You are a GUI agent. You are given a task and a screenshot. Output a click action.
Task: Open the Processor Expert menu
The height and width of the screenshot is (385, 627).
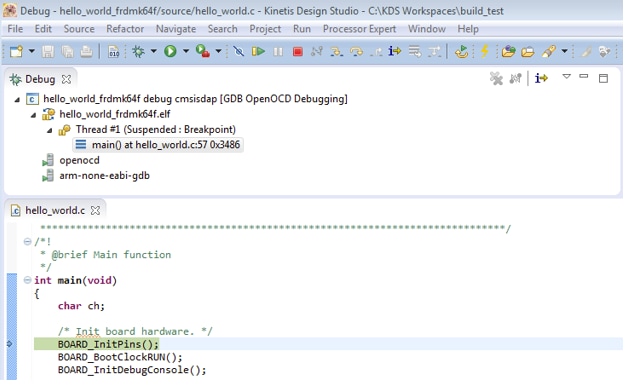point(359,29)
